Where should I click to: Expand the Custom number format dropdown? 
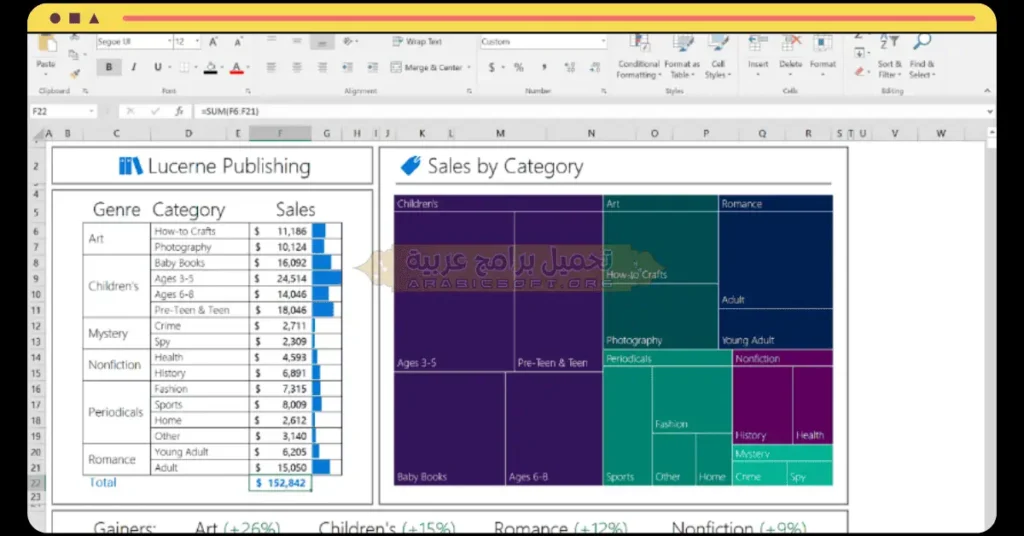602,42
